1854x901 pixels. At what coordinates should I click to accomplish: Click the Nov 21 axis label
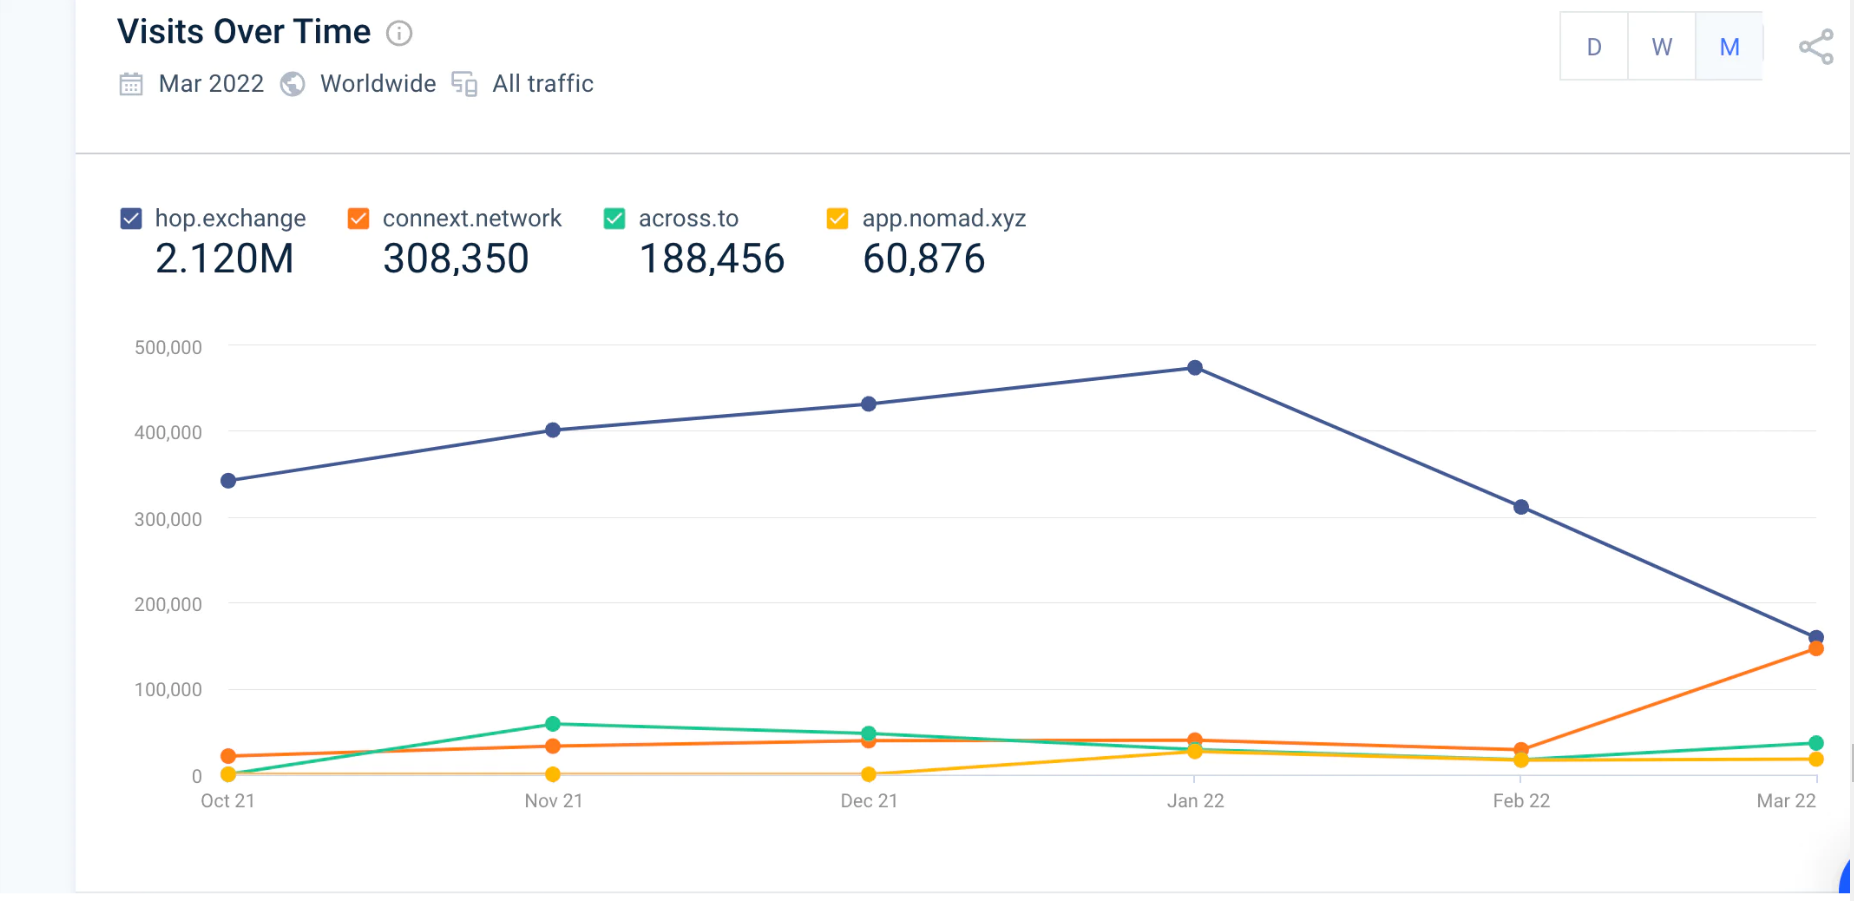click(x=554, y=801)
